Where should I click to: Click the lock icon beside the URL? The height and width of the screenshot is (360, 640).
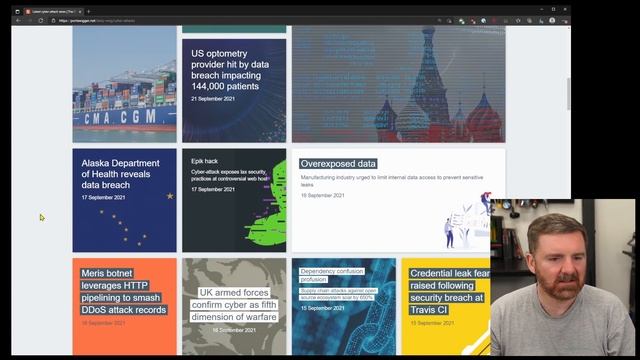(53, 20)
